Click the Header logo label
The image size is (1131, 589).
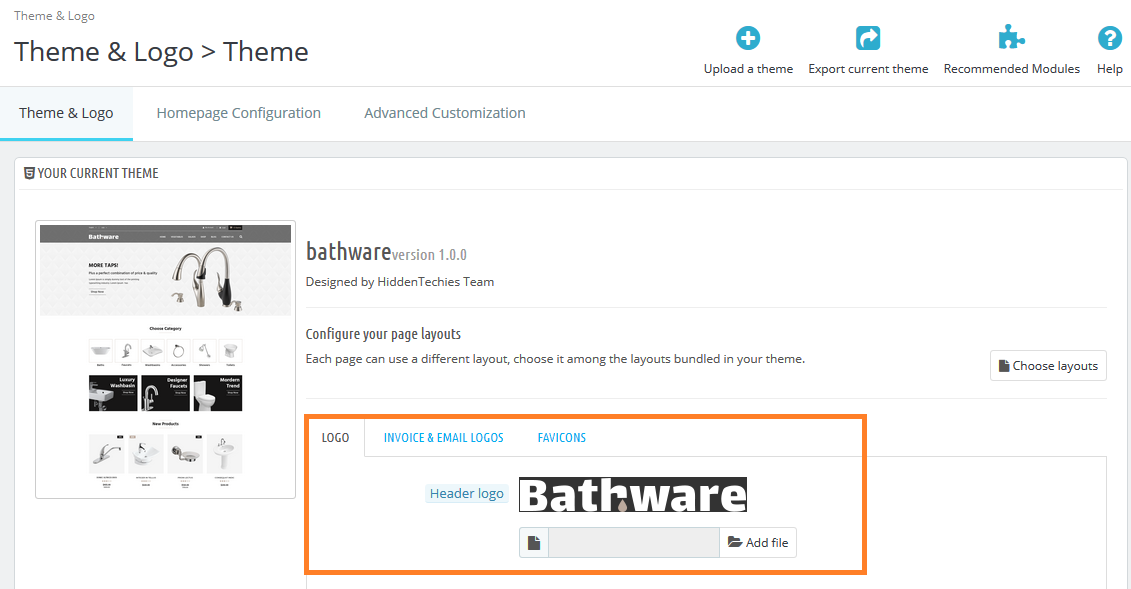(x=466, y=494)
